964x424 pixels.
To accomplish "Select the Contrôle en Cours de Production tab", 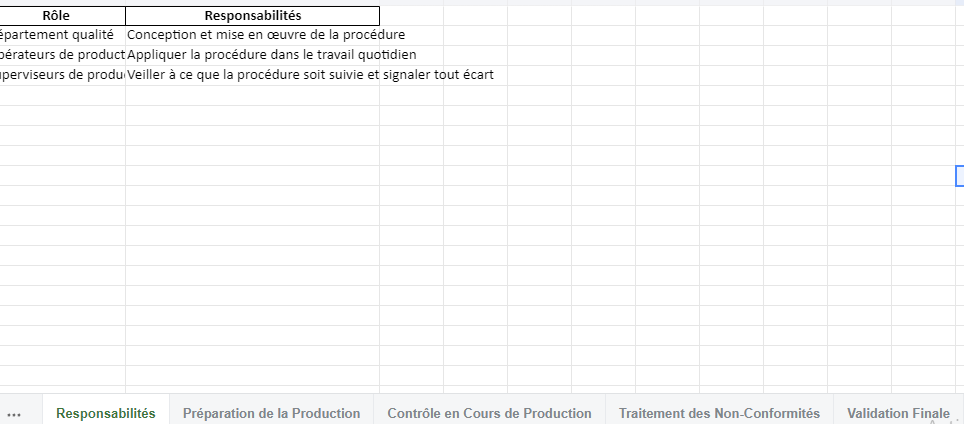I will [489, 413].
